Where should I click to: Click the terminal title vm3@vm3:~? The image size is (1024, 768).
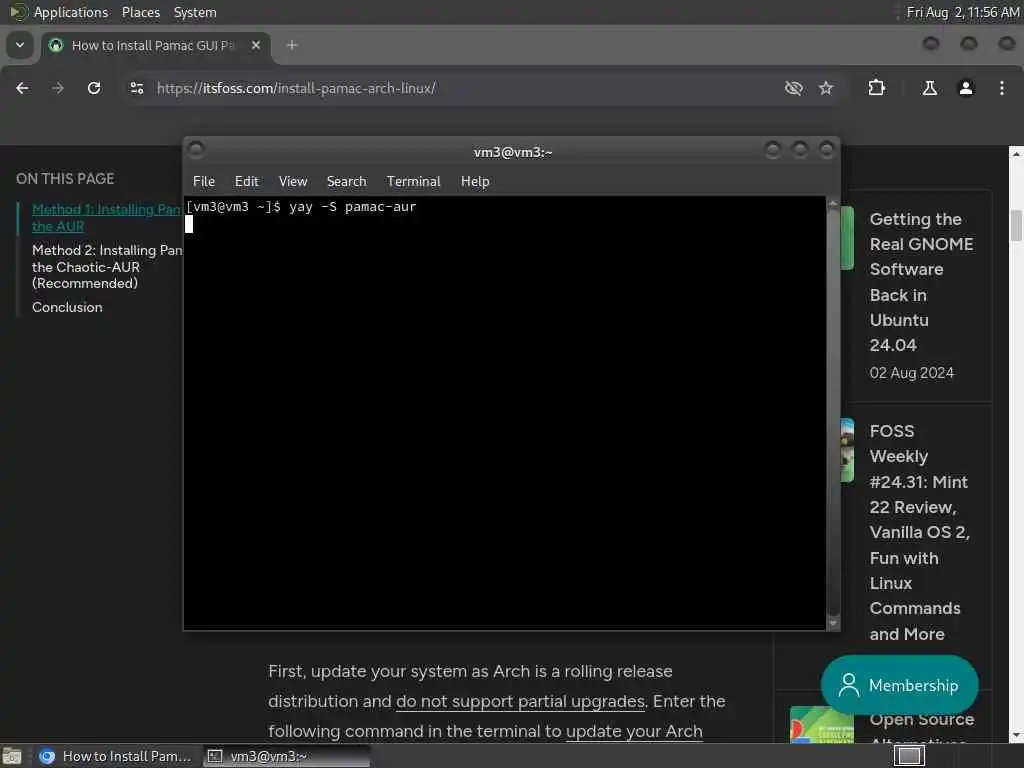(x=513, y=152)
